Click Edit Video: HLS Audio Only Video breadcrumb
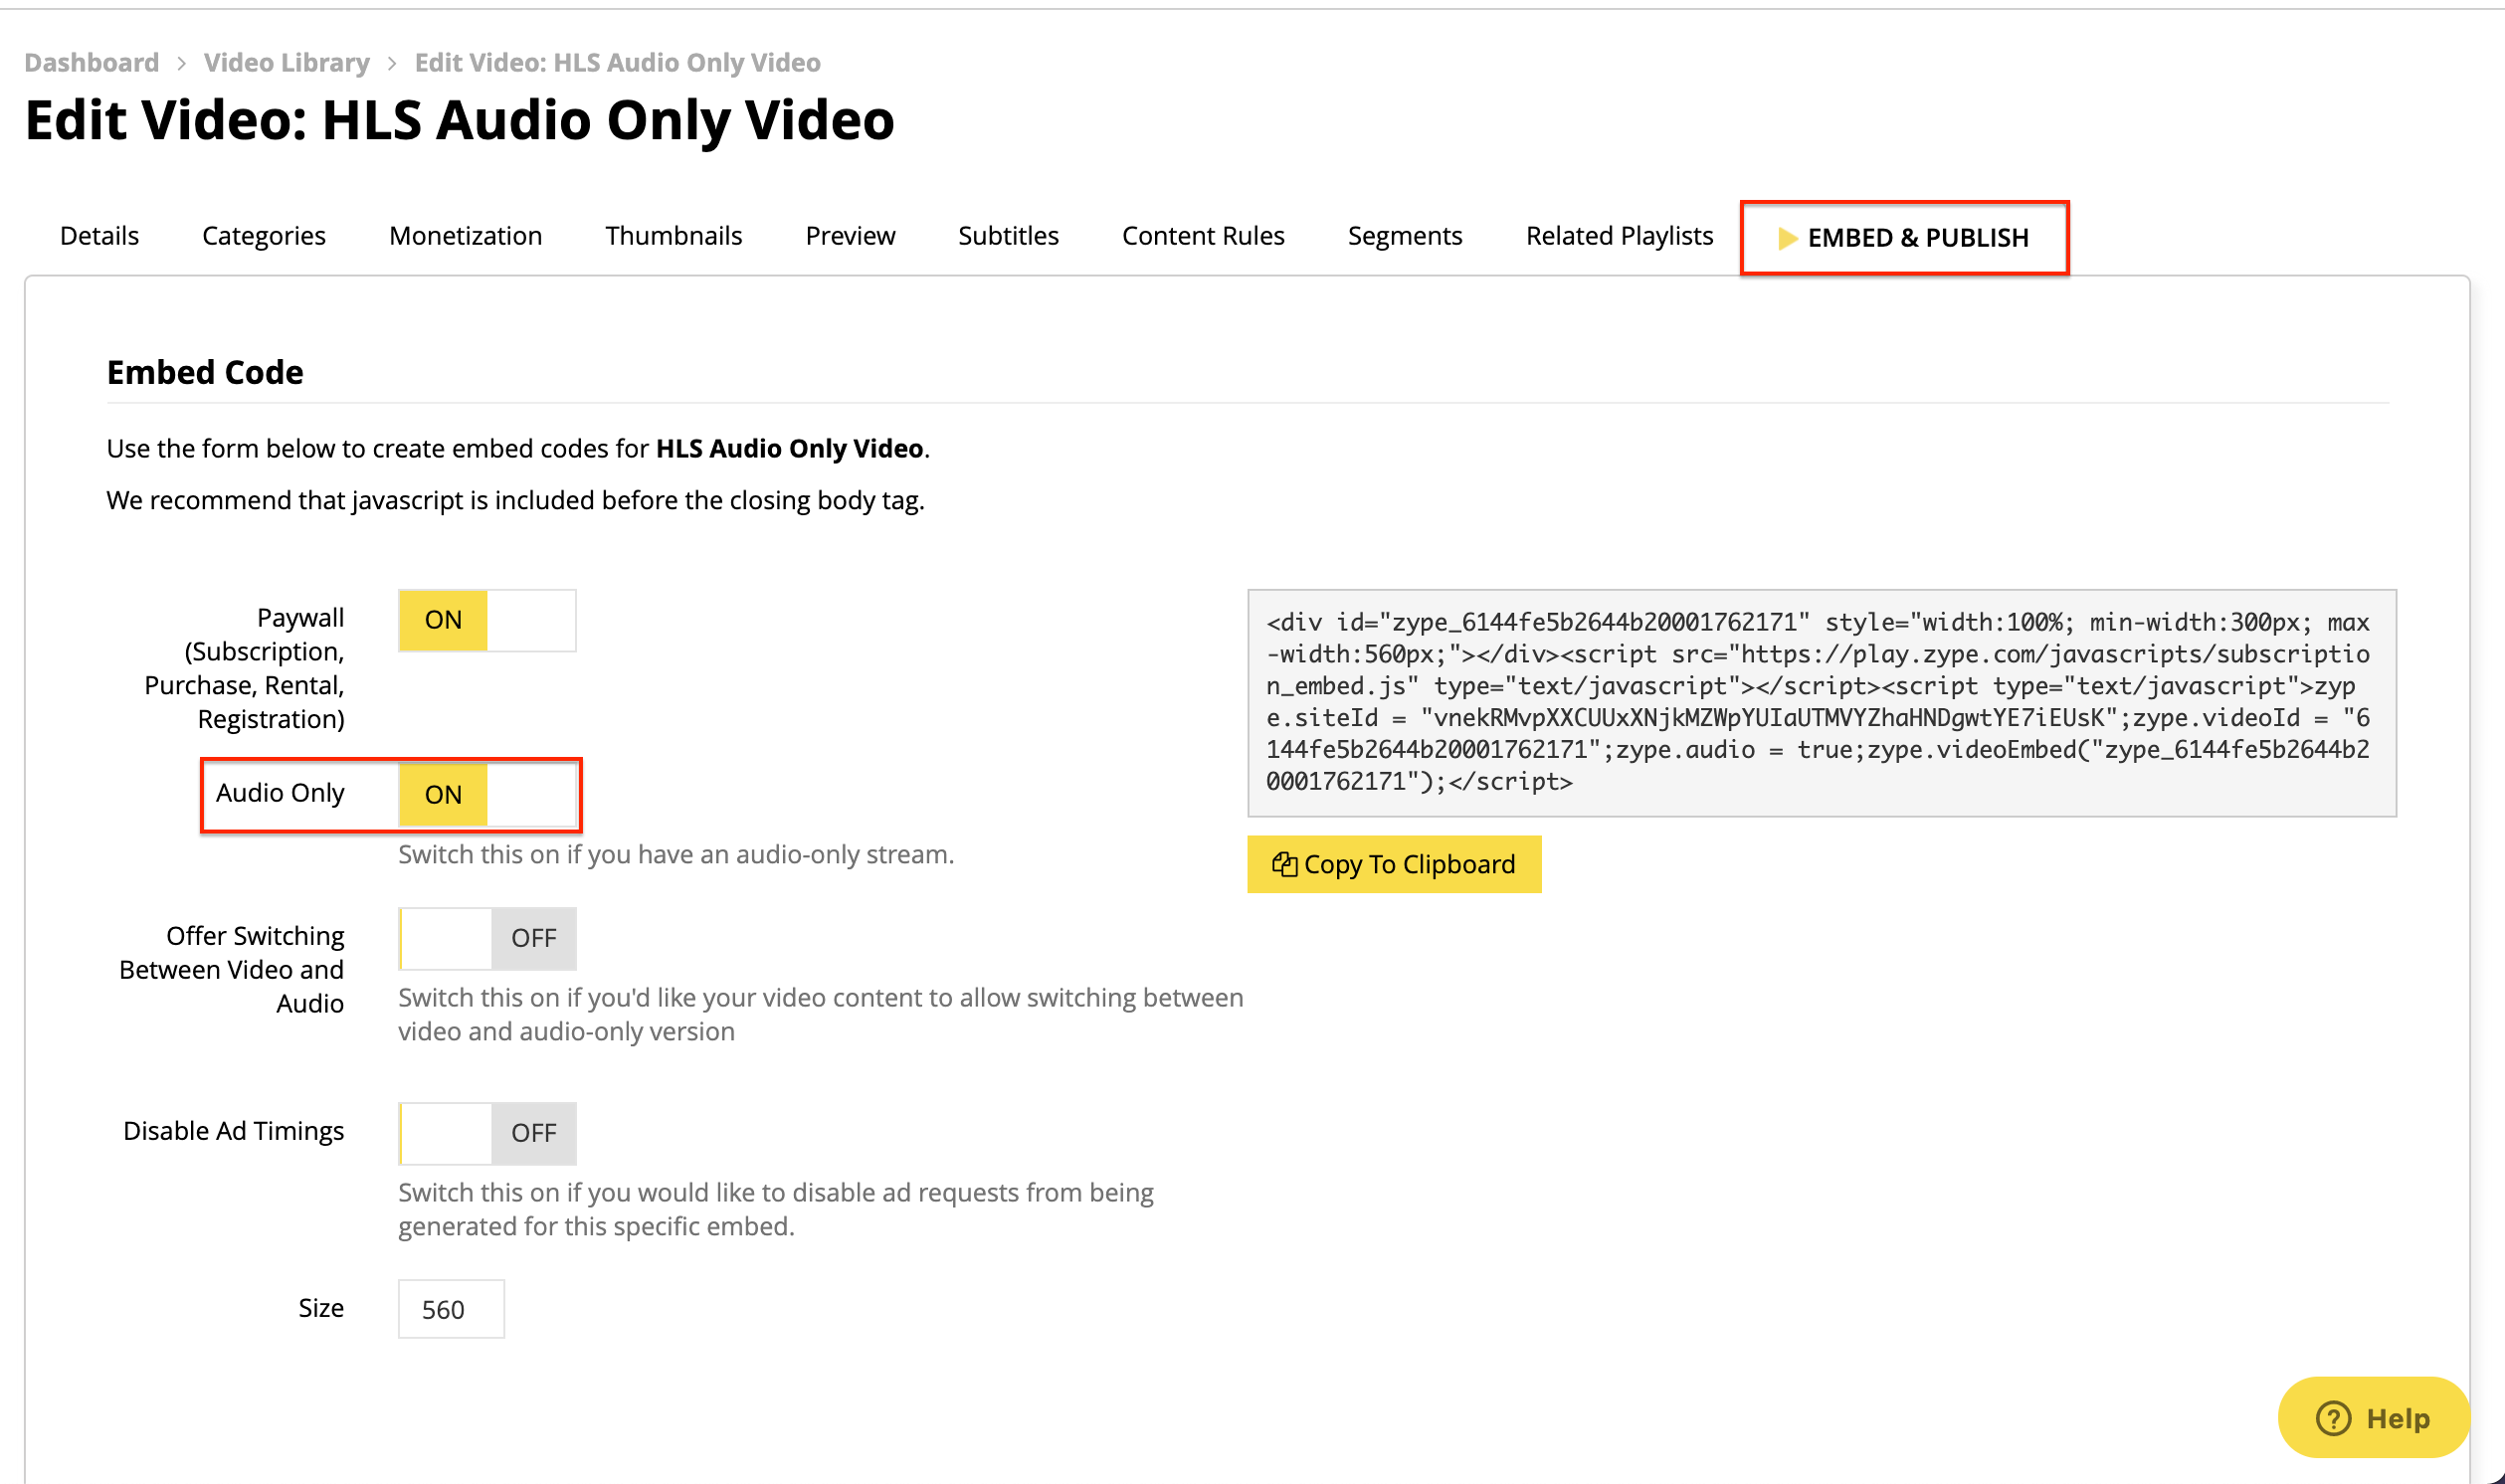Screen dimensions: 2505x1484 click(x=617, y=62)
